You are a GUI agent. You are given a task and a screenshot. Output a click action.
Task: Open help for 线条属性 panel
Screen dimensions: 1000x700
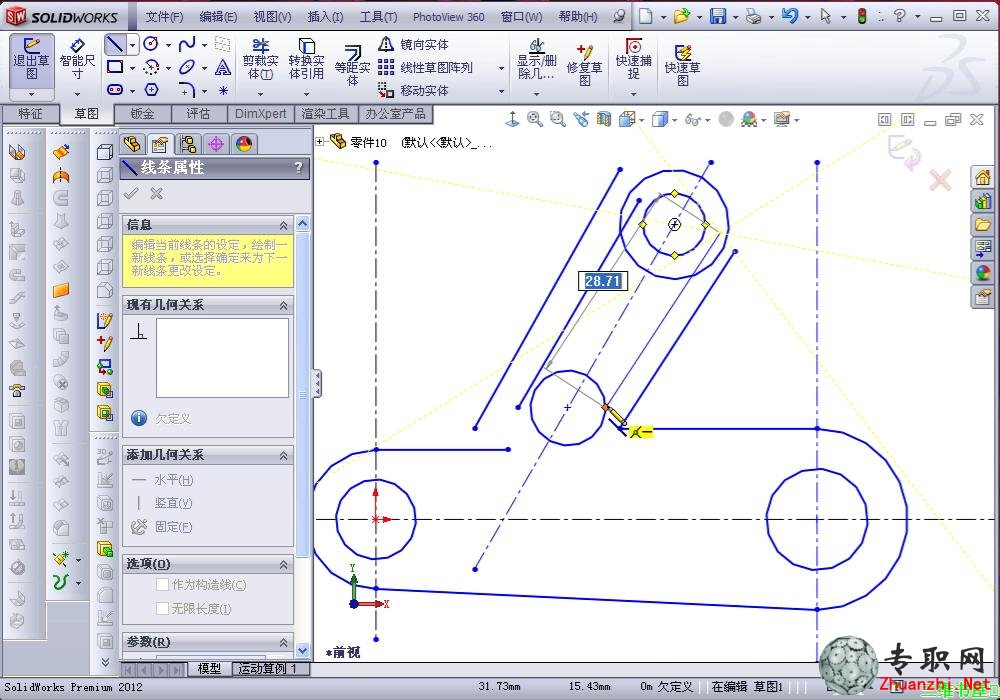pyautogui.click(x=298, y=168)
